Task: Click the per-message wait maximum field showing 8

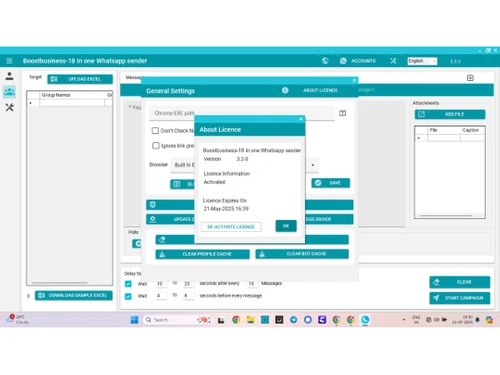Action: (188, 296)
